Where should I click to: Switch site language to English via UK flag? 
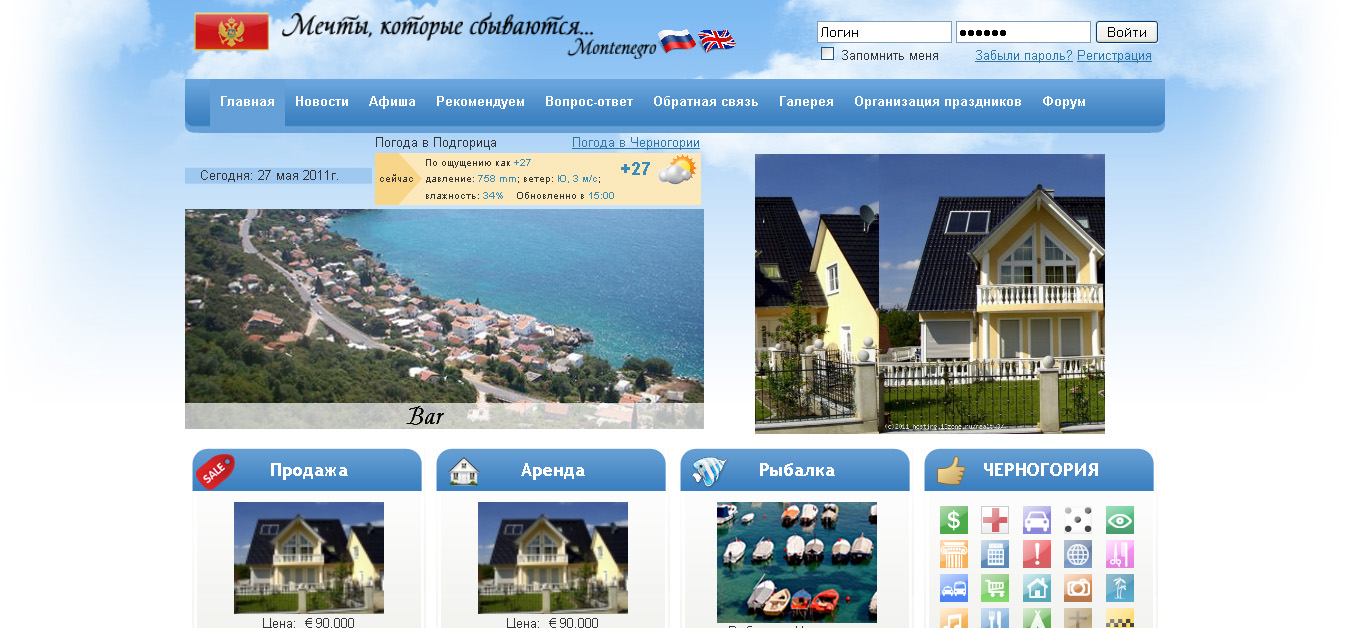pos(716,40)
